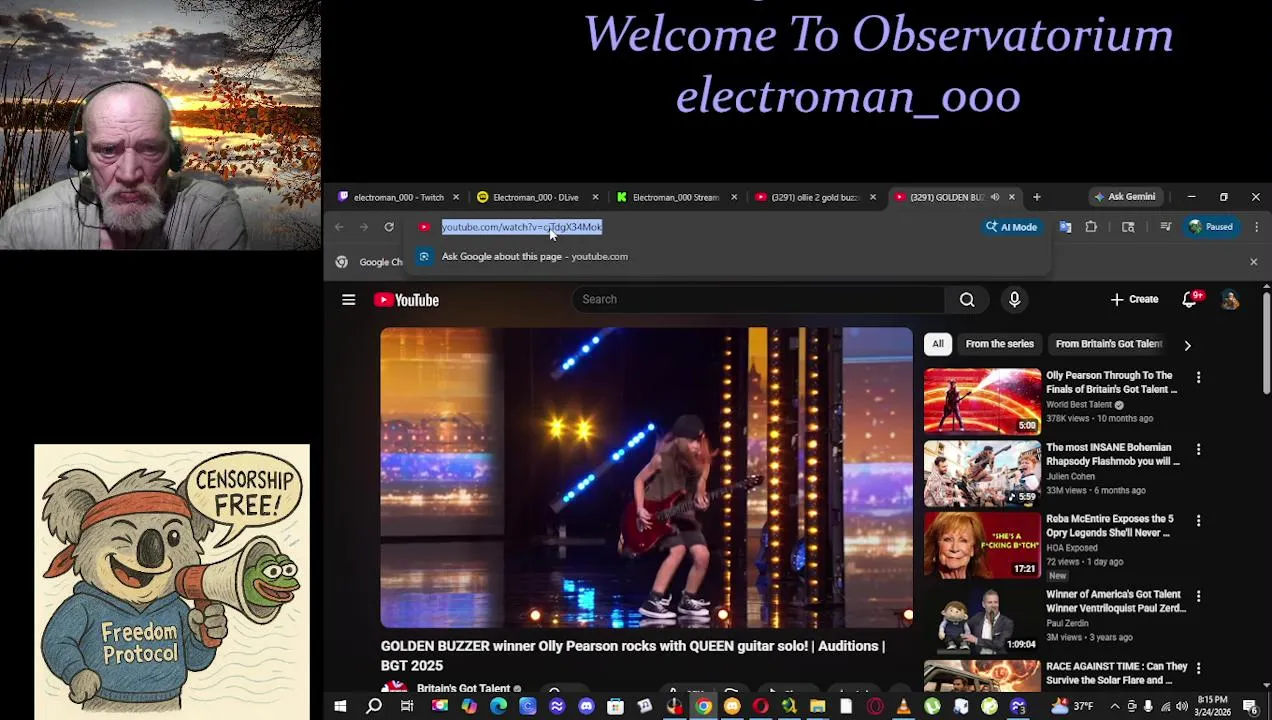
Task: Visit World Best Talent channel
Action: (x=1080, y=404)
